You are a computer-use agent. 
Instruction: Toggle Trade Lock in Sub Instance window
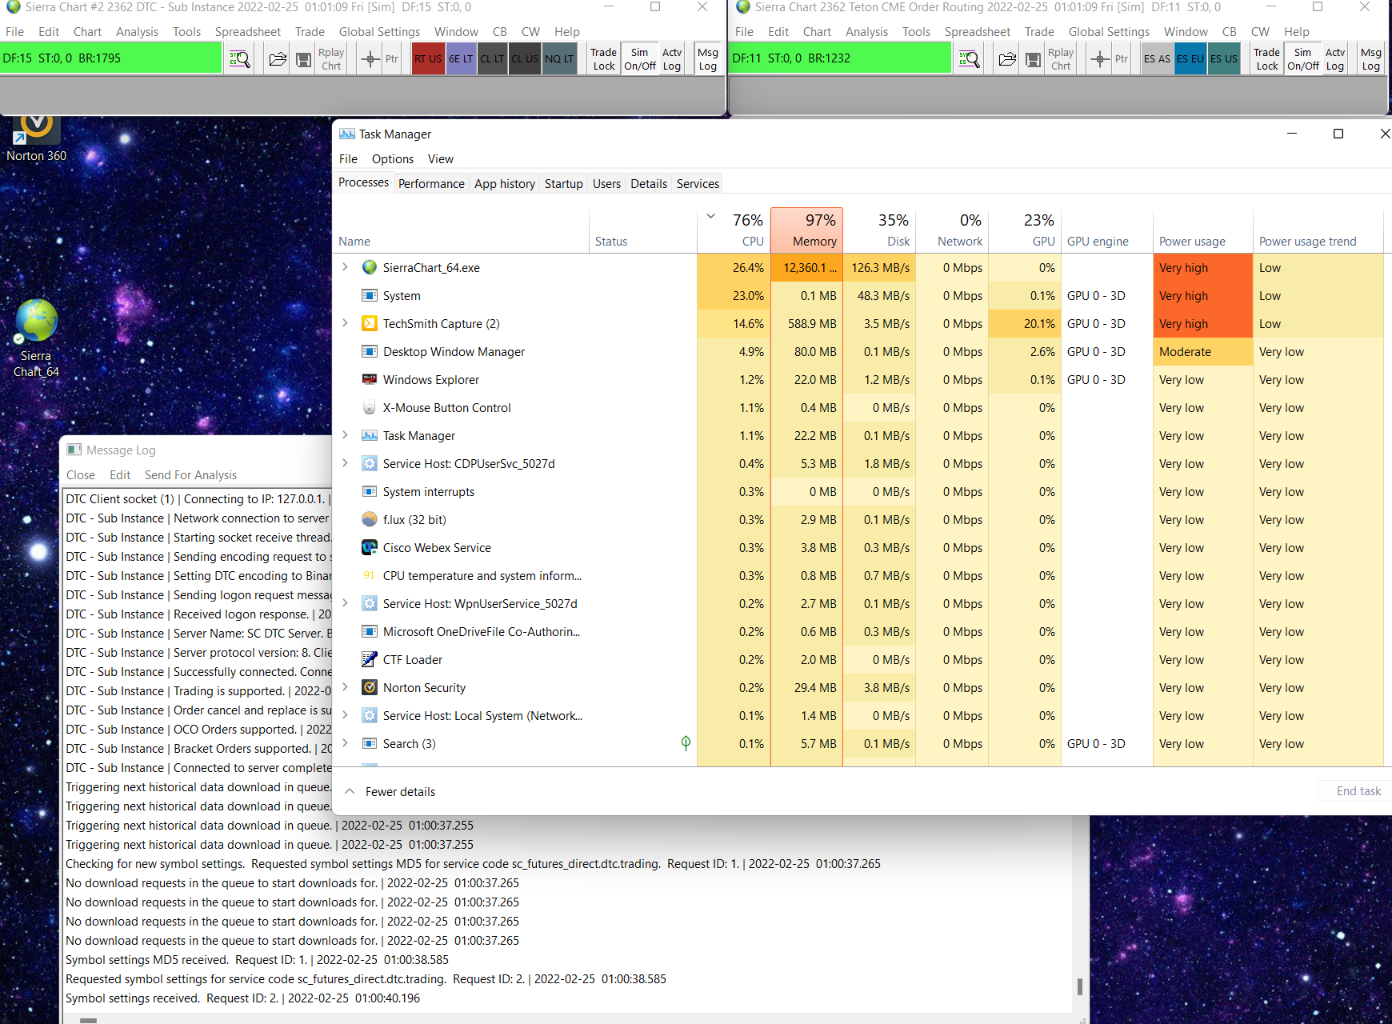click(x=604, y=59)
